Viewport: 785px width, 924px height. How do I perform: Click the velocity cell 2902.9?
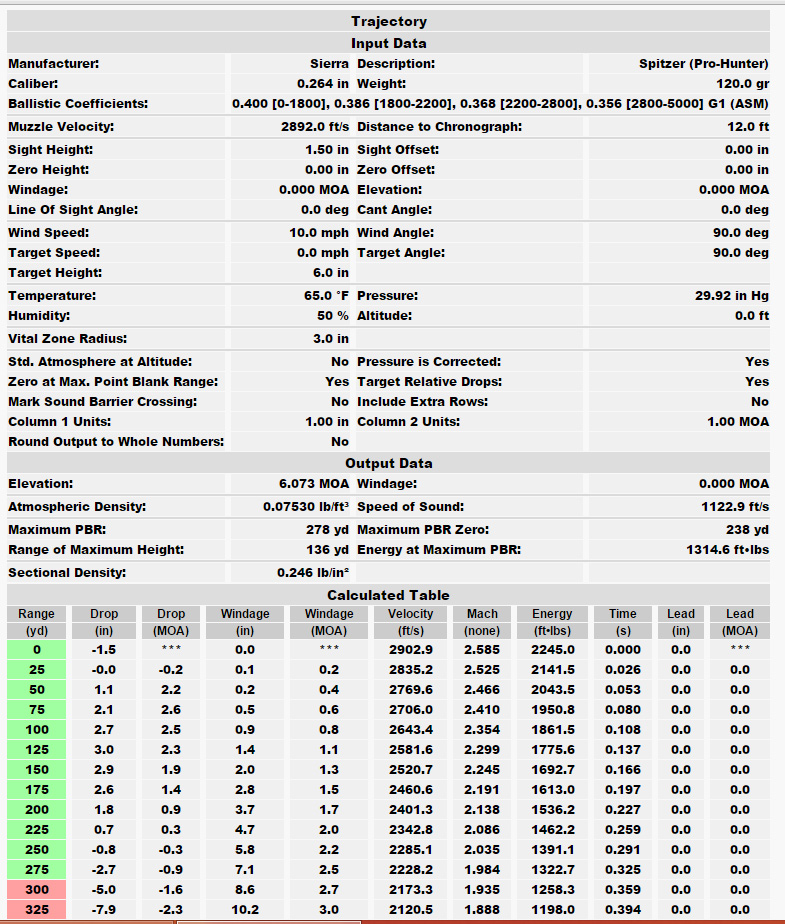pyautogui.click(x=411, y=650)
